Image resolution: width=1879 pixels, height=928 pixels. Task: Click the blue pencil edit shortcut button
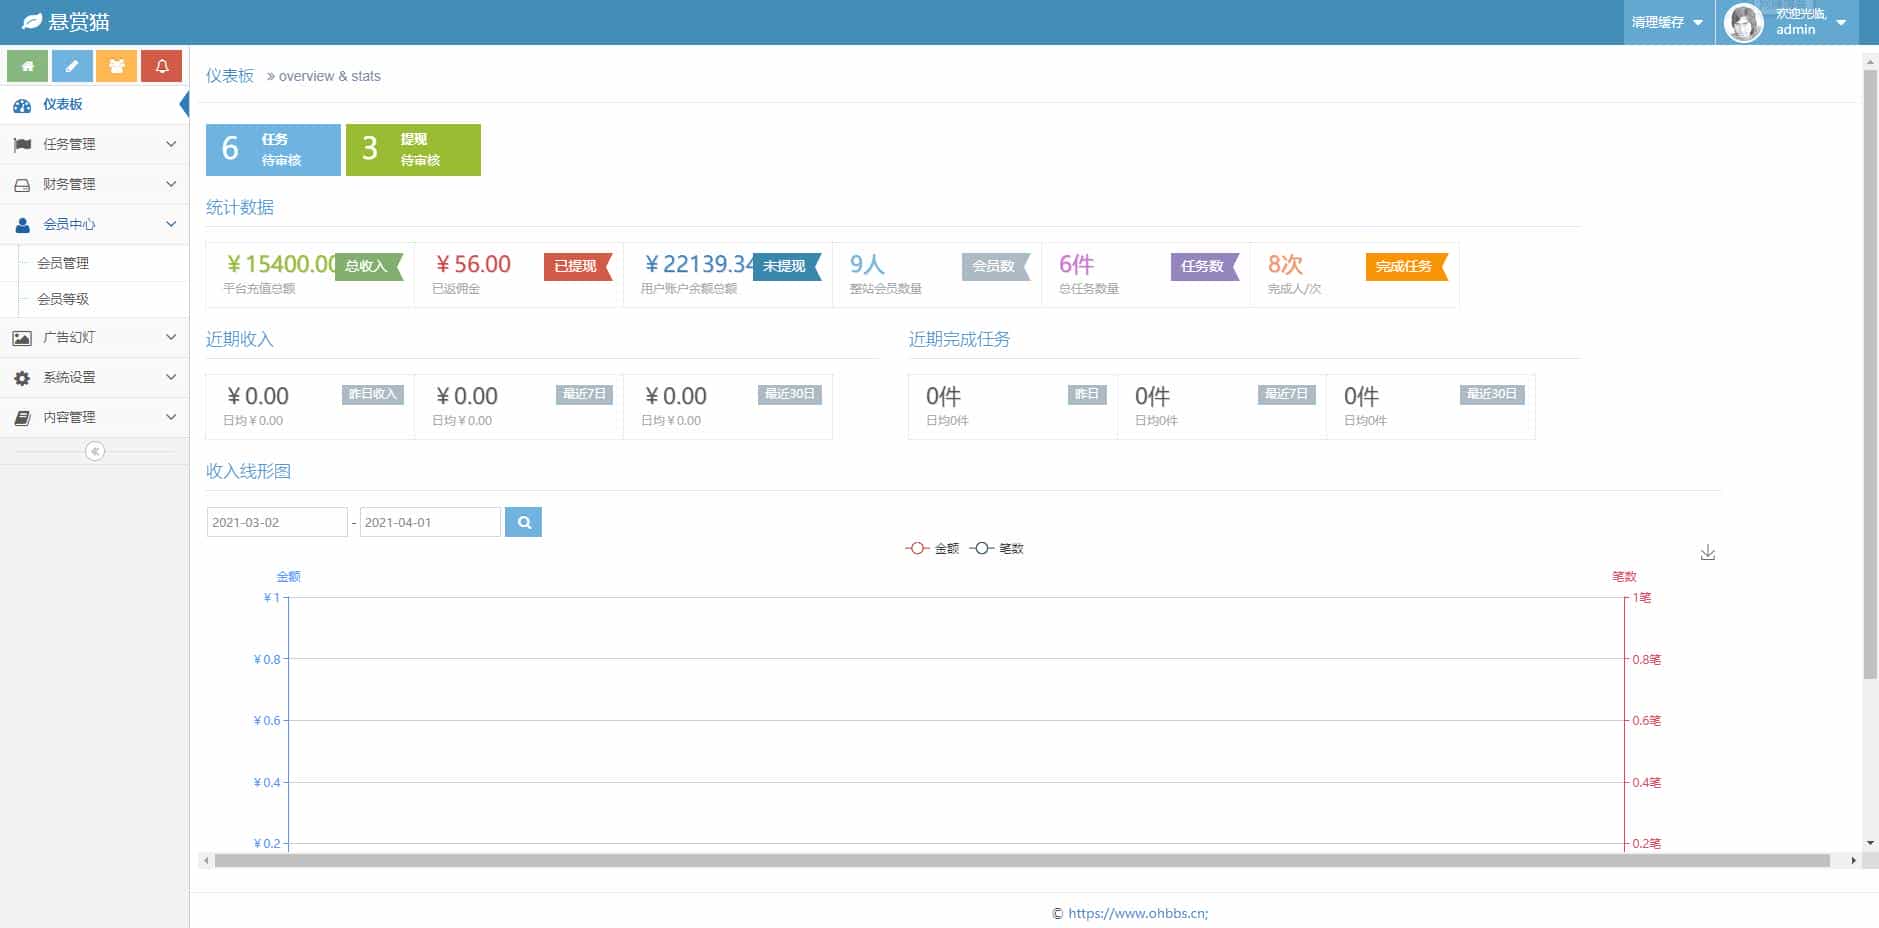pyautogui.click(x=72, y=66)
